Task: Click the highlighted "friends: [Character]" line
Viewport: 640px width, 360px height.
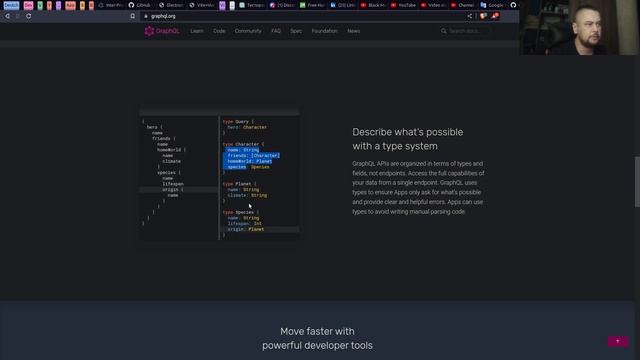Action: click(253, 156)
